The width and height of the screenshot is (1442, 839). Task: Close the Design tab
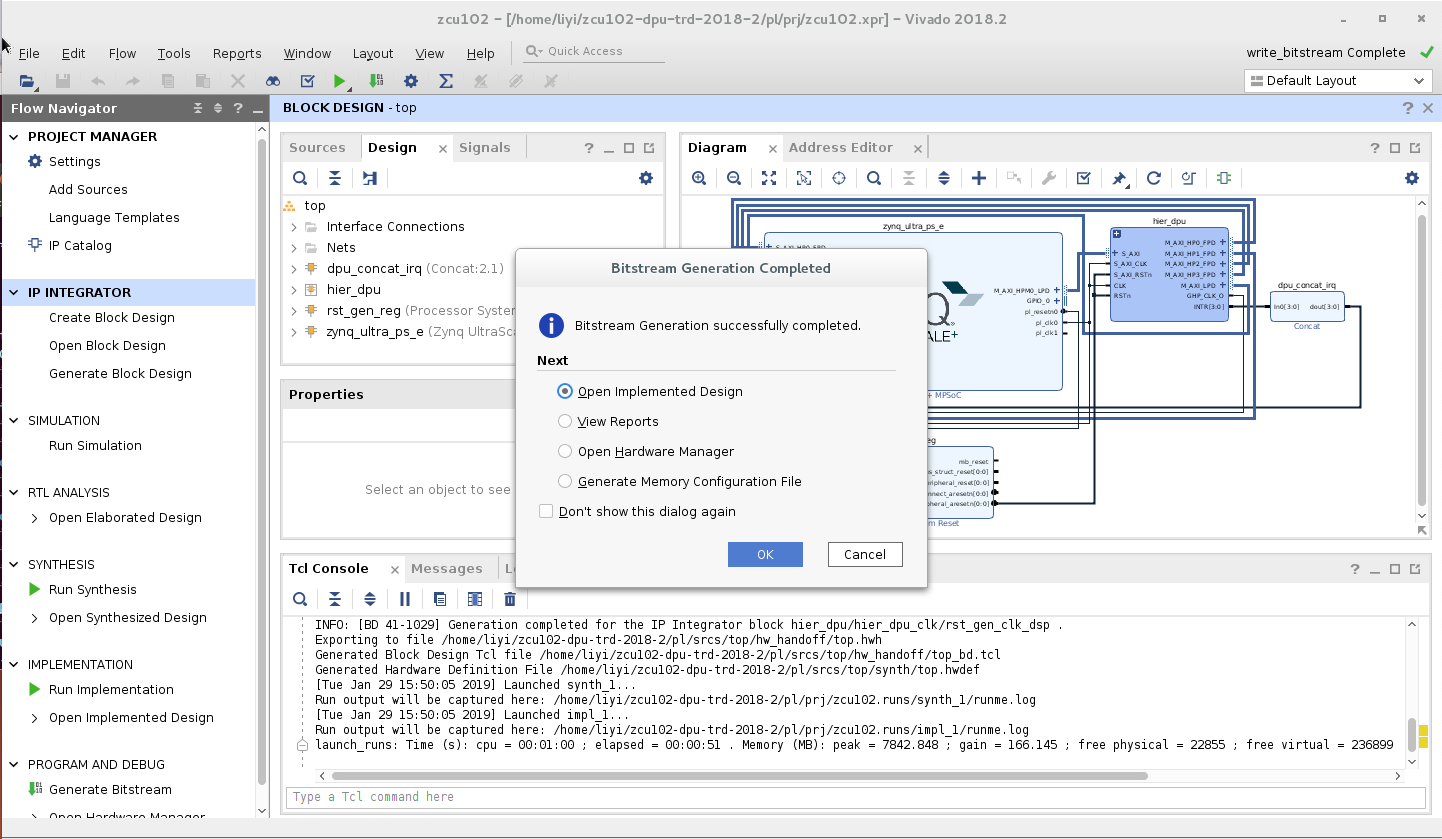click(x=443, y=148)
